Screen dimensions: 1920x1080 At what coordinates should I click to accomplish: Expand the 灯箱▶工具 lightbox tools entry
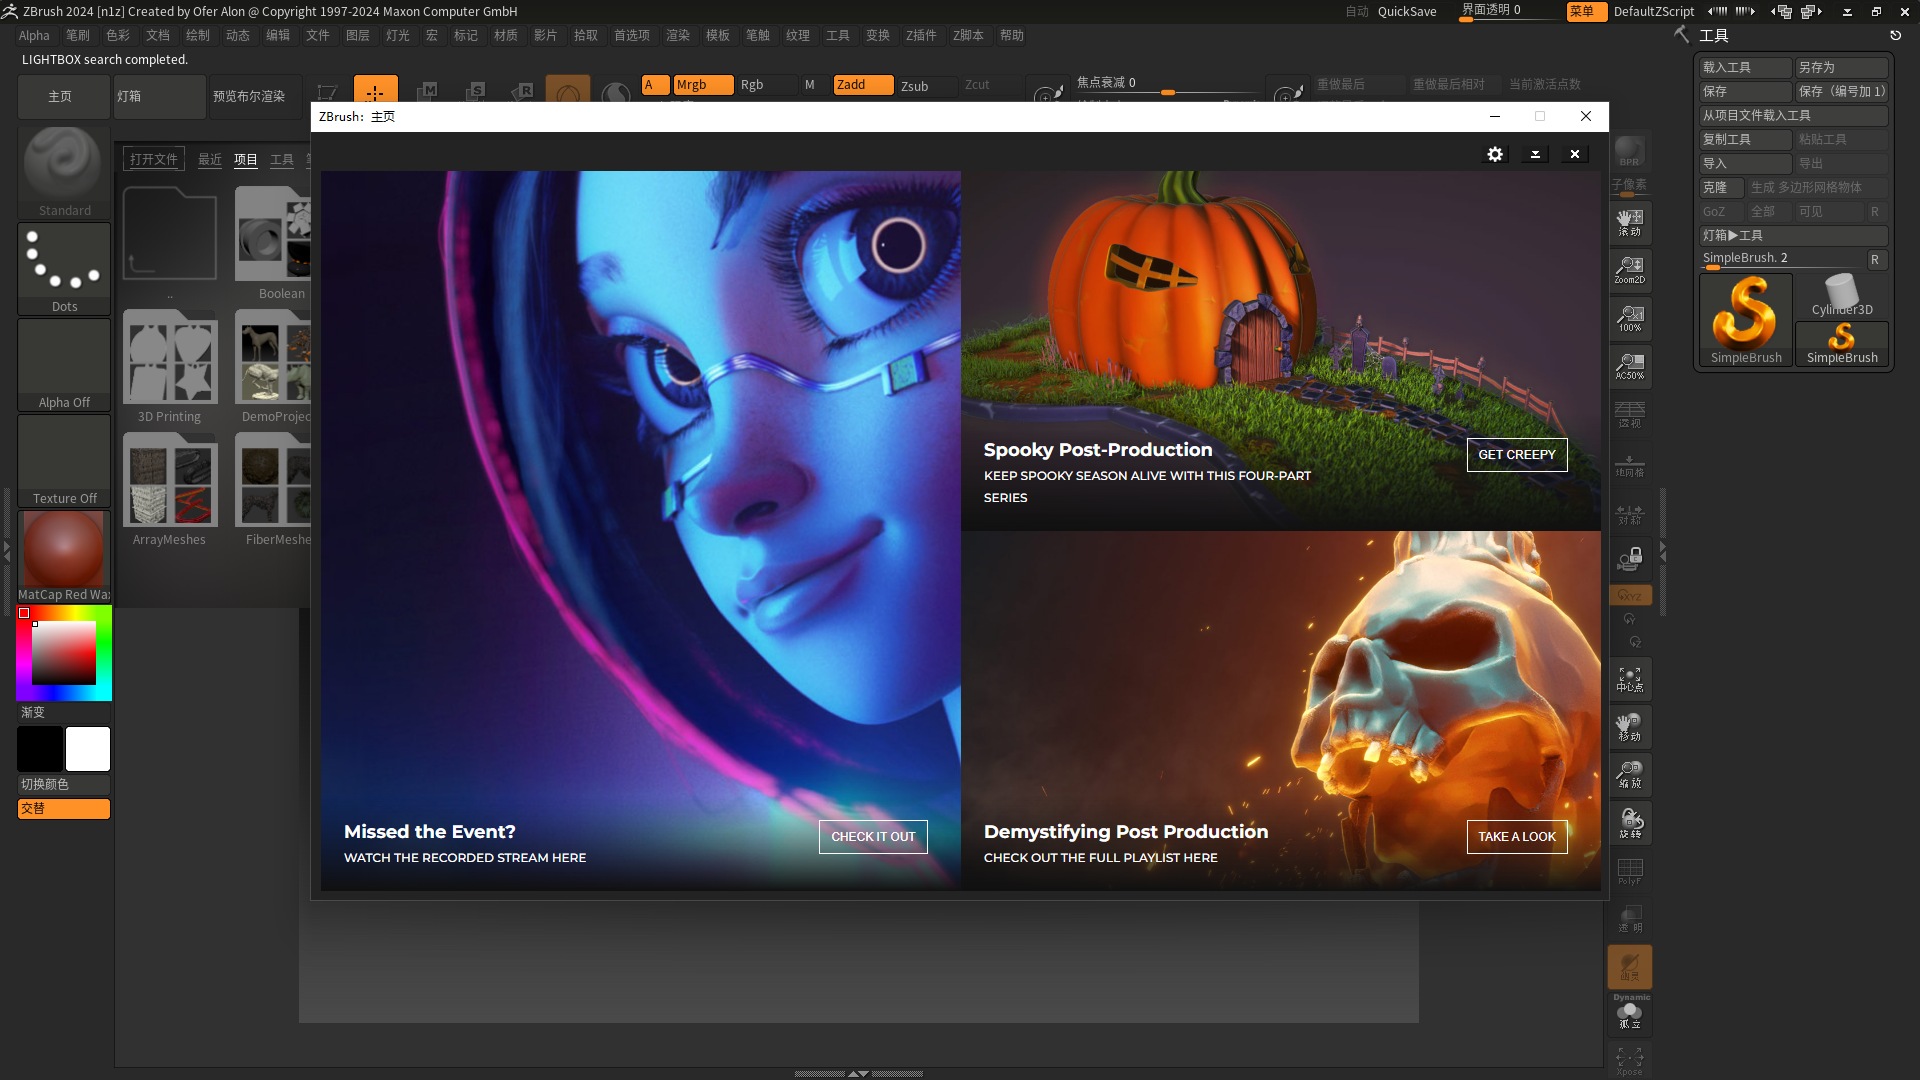click(x=1793, y=235)
